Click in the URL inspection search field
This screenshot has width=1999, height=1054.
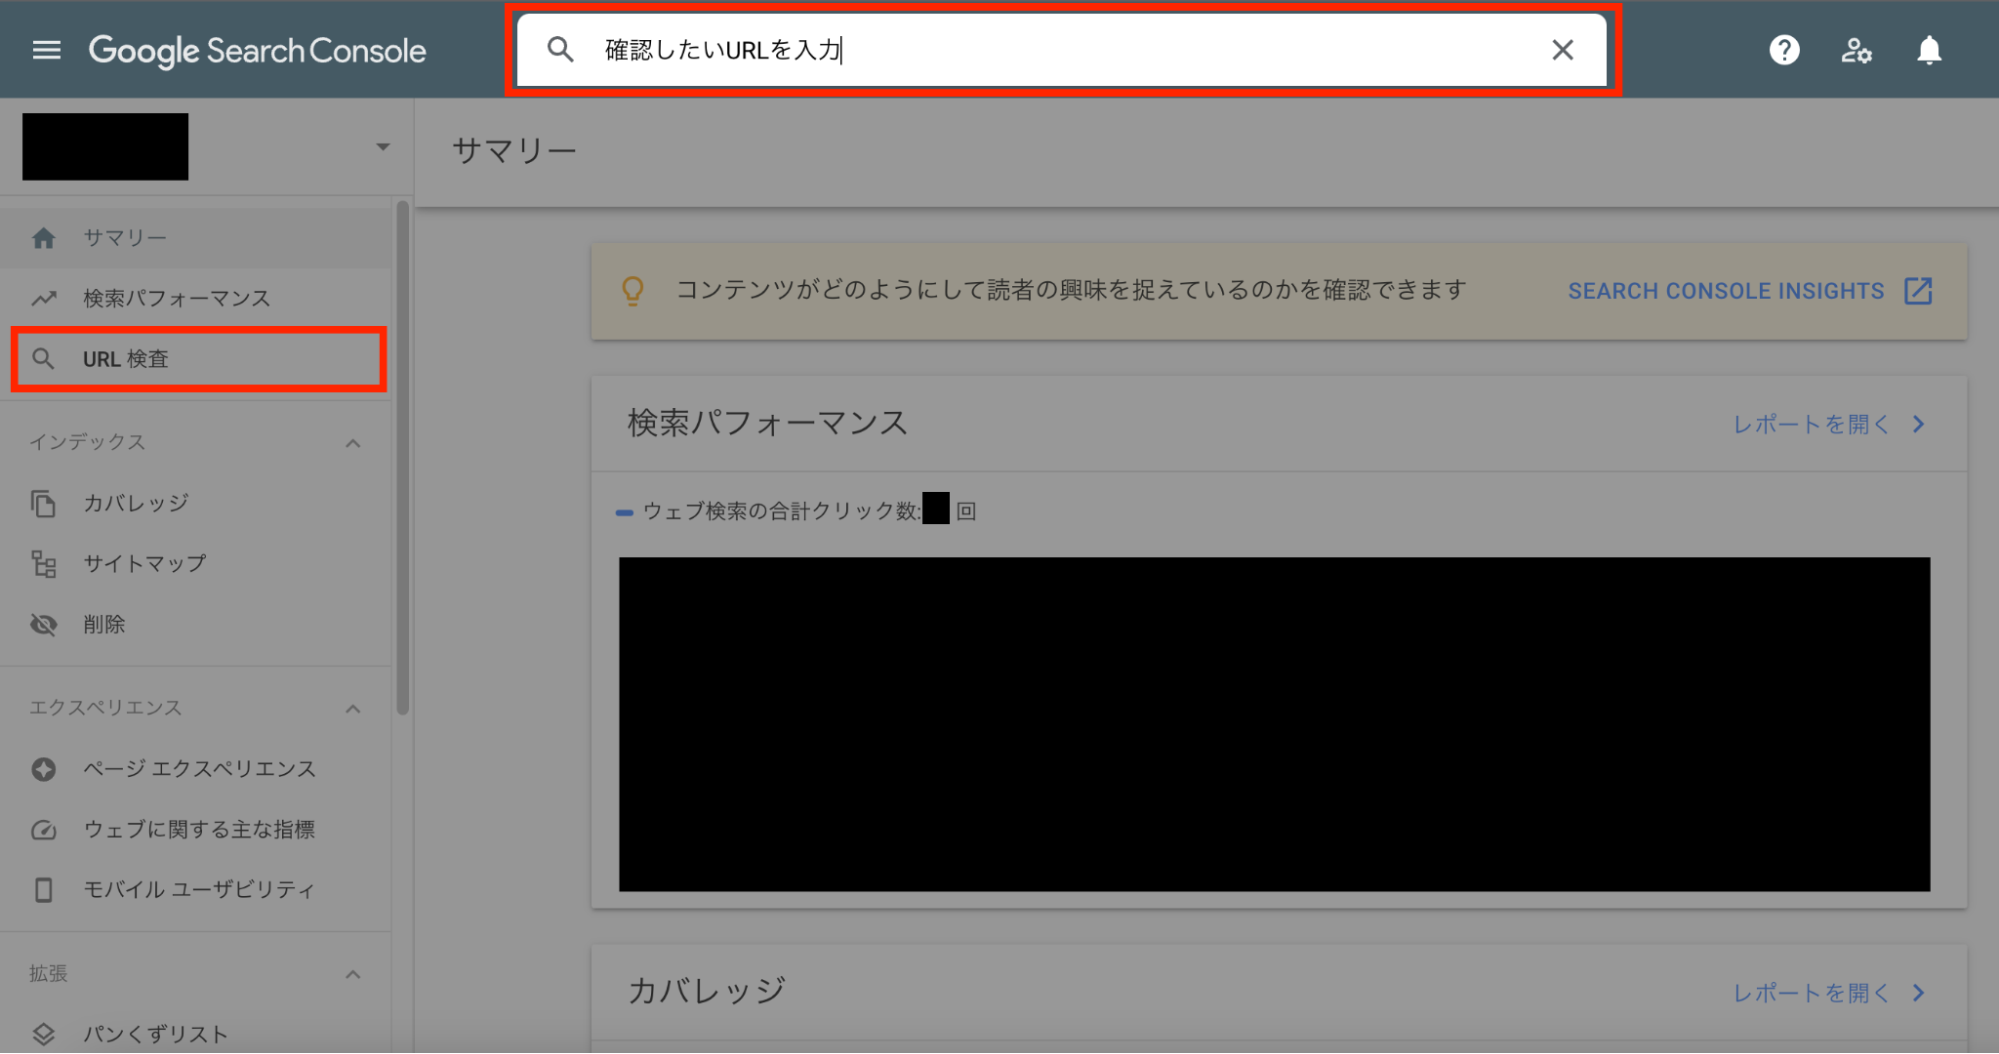[x=1062, y=50]
